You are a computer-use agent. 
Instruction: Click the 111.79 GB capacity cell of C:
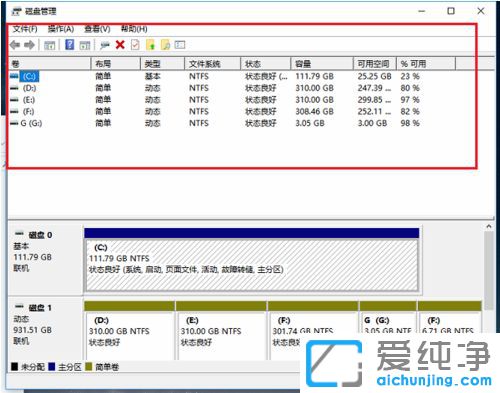tap(314, 76)
